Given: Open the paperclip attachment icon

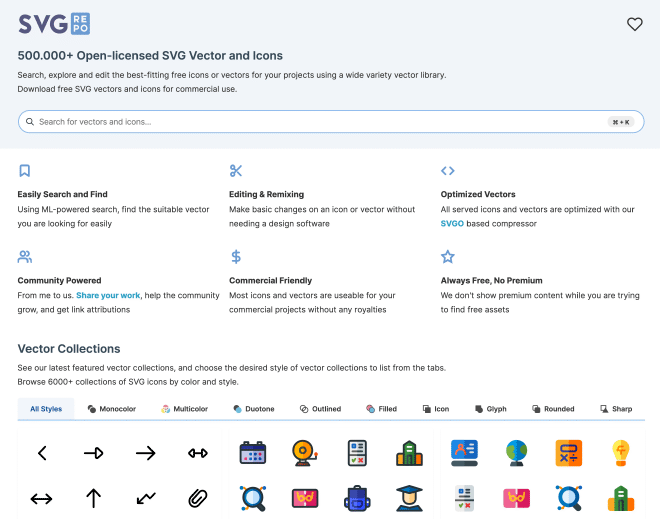Looking at the screenshot, I should (198, 497).
